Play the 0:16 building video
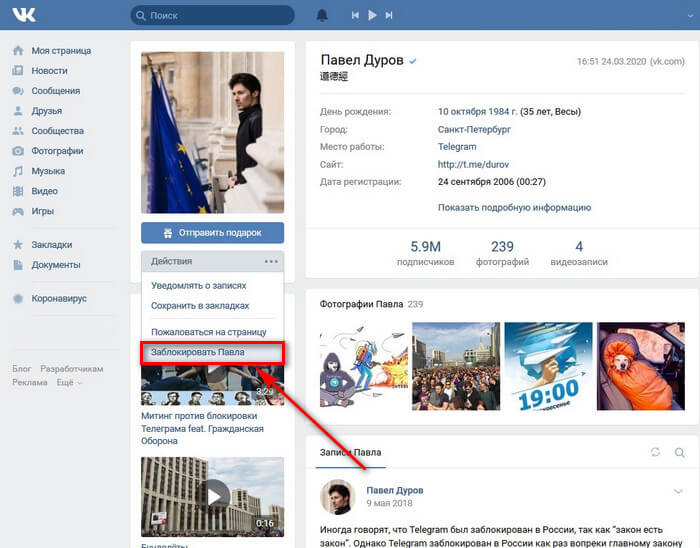Screen dimensions: 700x548 coord(212,497)
